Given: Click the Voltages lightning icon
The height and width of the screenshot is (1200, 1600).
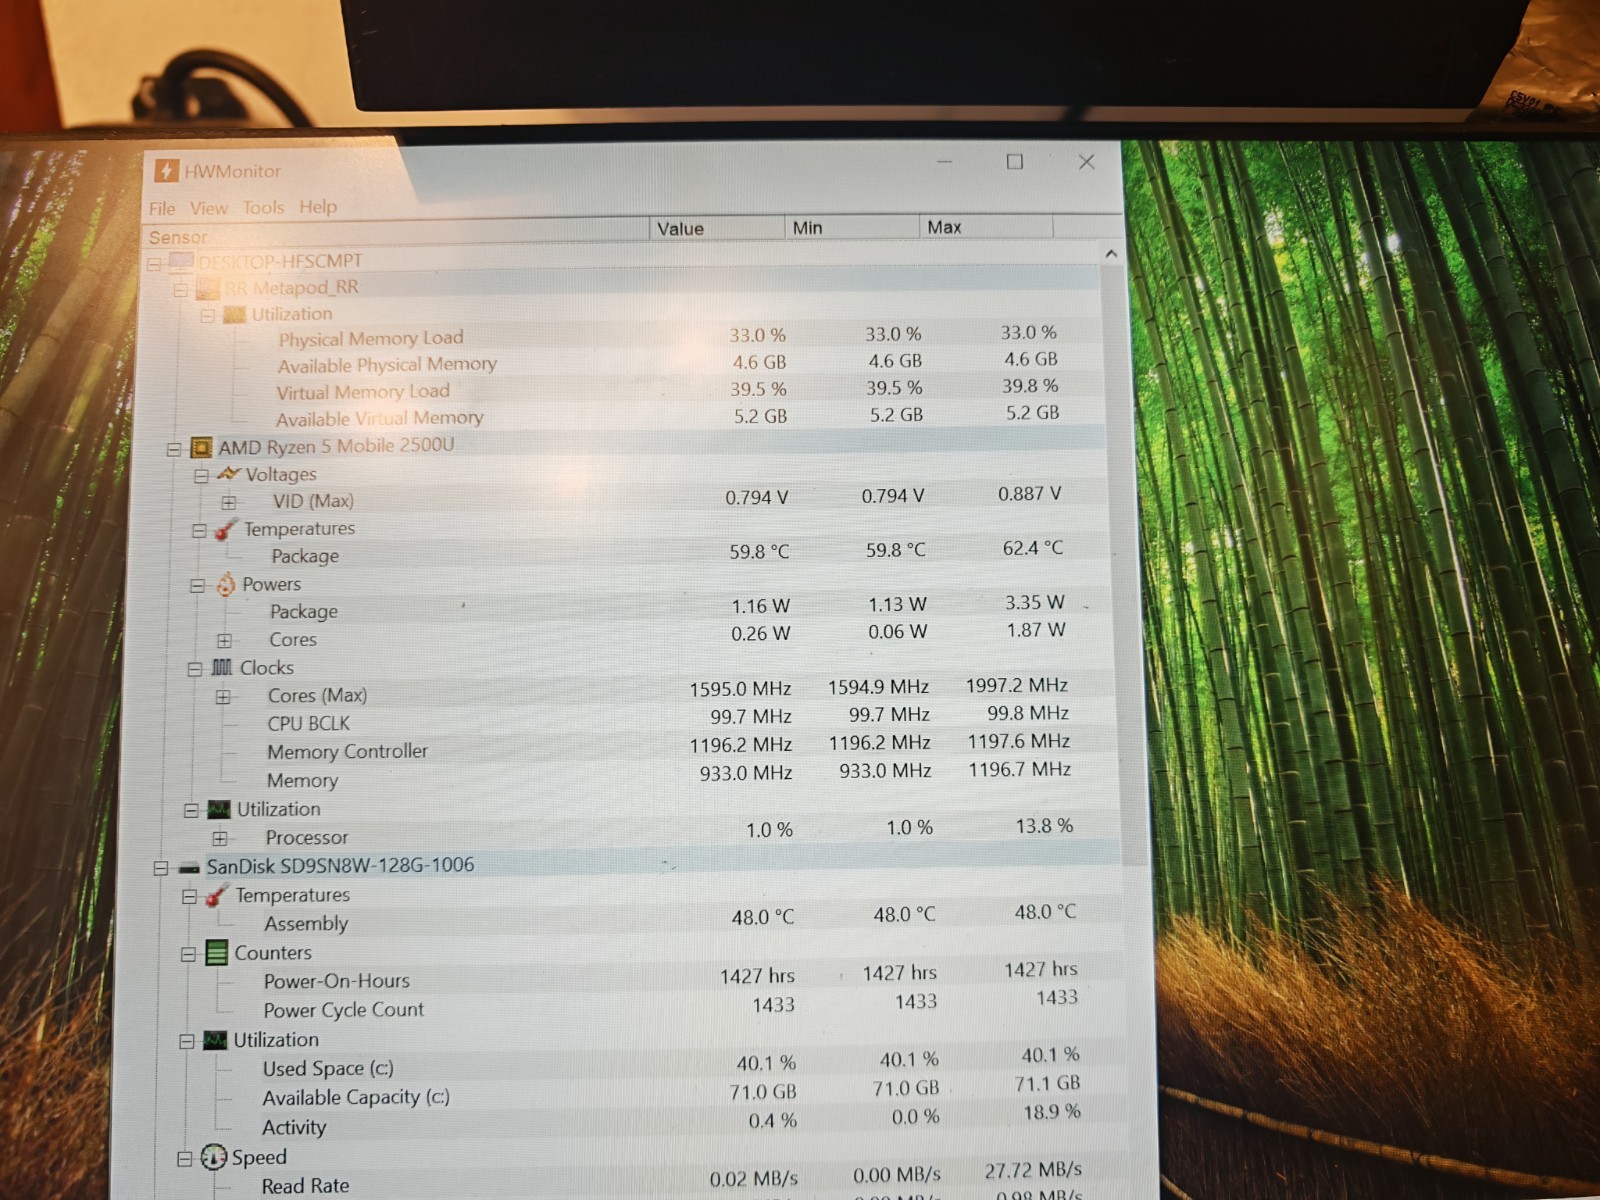Looking at the screenshot, I should (229, 474).
